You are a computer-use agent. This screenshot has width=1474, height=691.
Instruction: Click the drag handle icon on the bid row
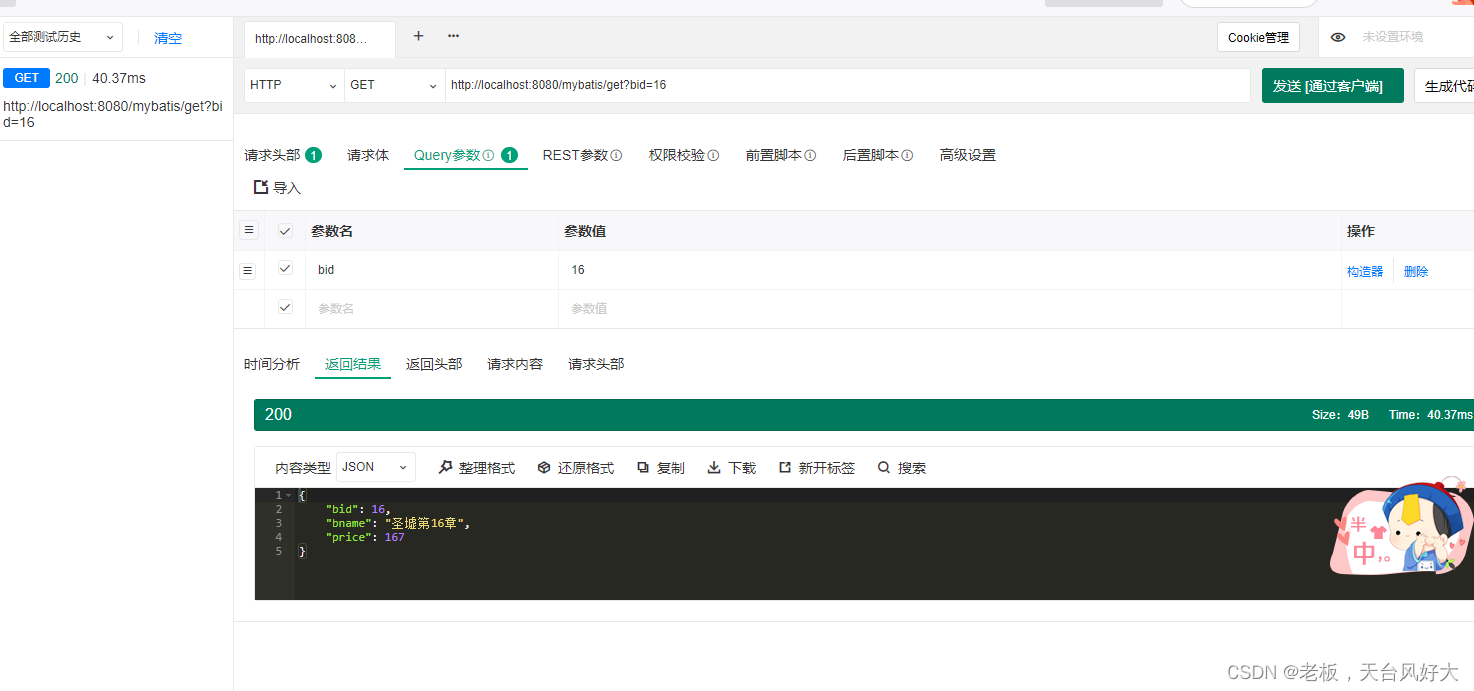point(248,270)
